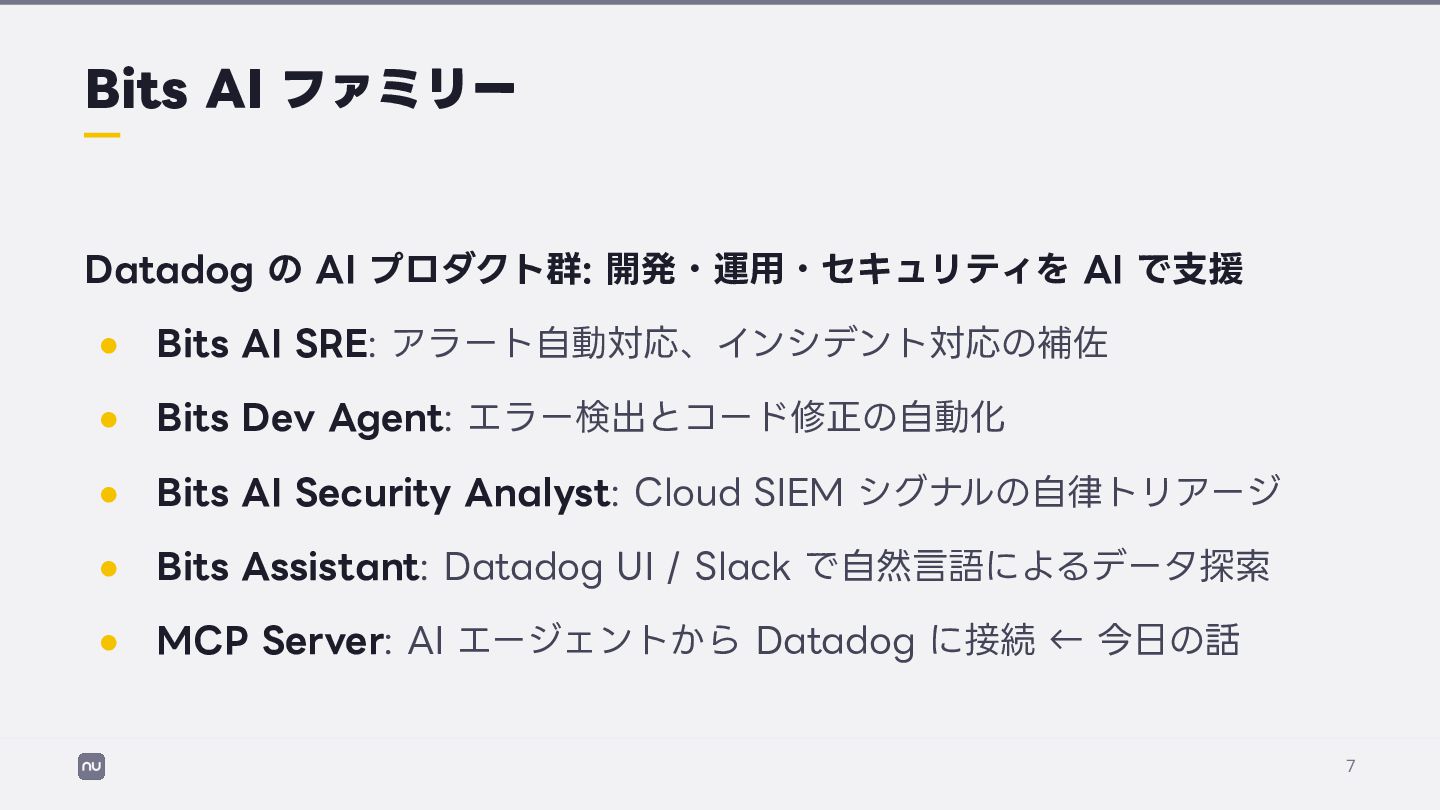
Task: Click the Cloud SIEM シグナルの自律トリアージ text
Action: click(x=958, y=492)
